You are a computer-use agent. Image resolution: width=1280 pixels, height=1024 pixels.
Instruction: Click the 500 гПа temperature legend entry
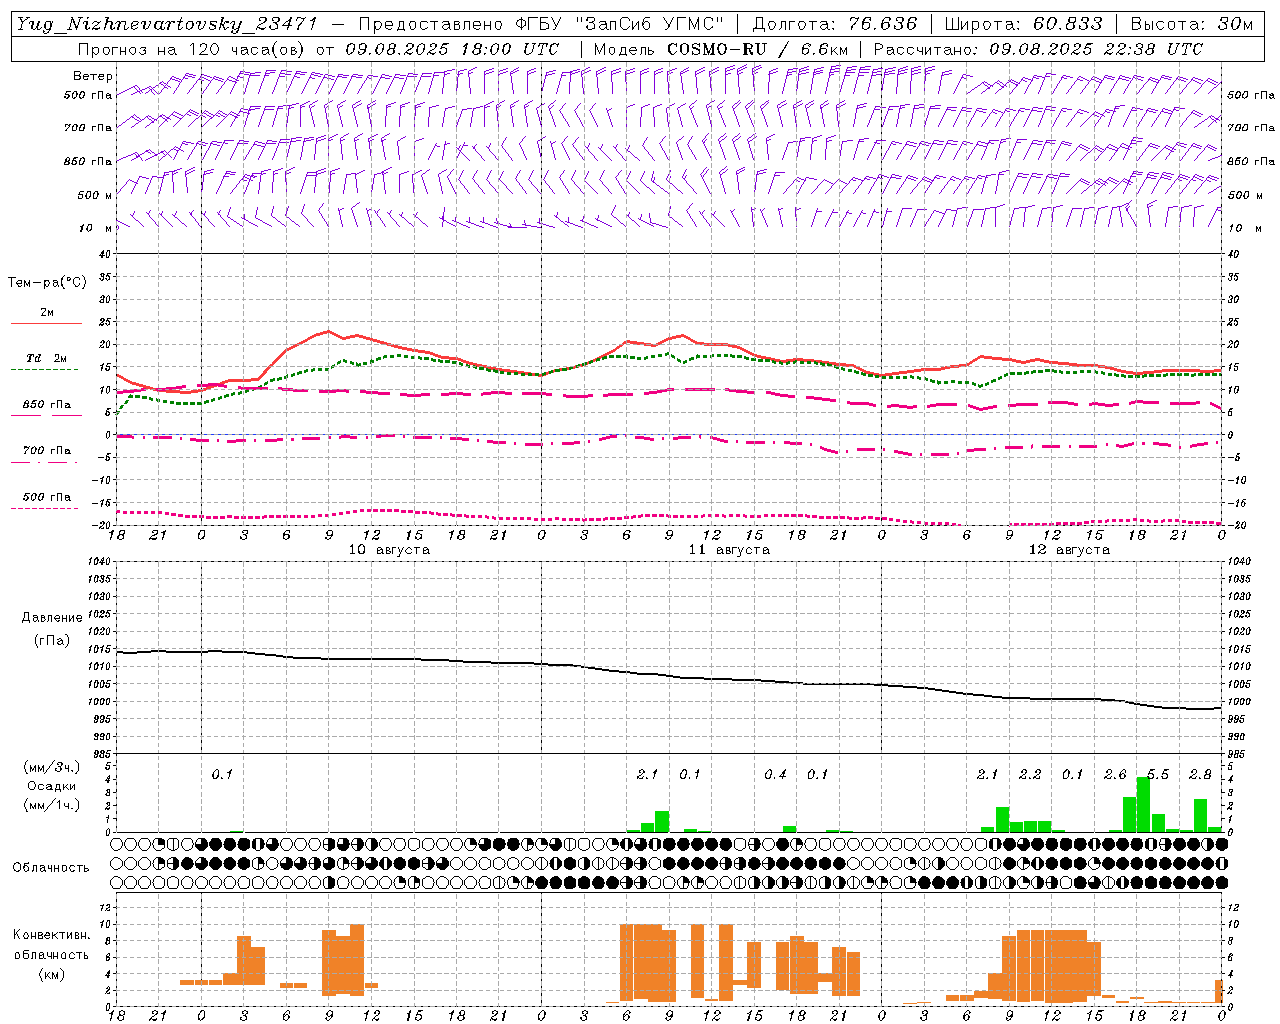47,497
